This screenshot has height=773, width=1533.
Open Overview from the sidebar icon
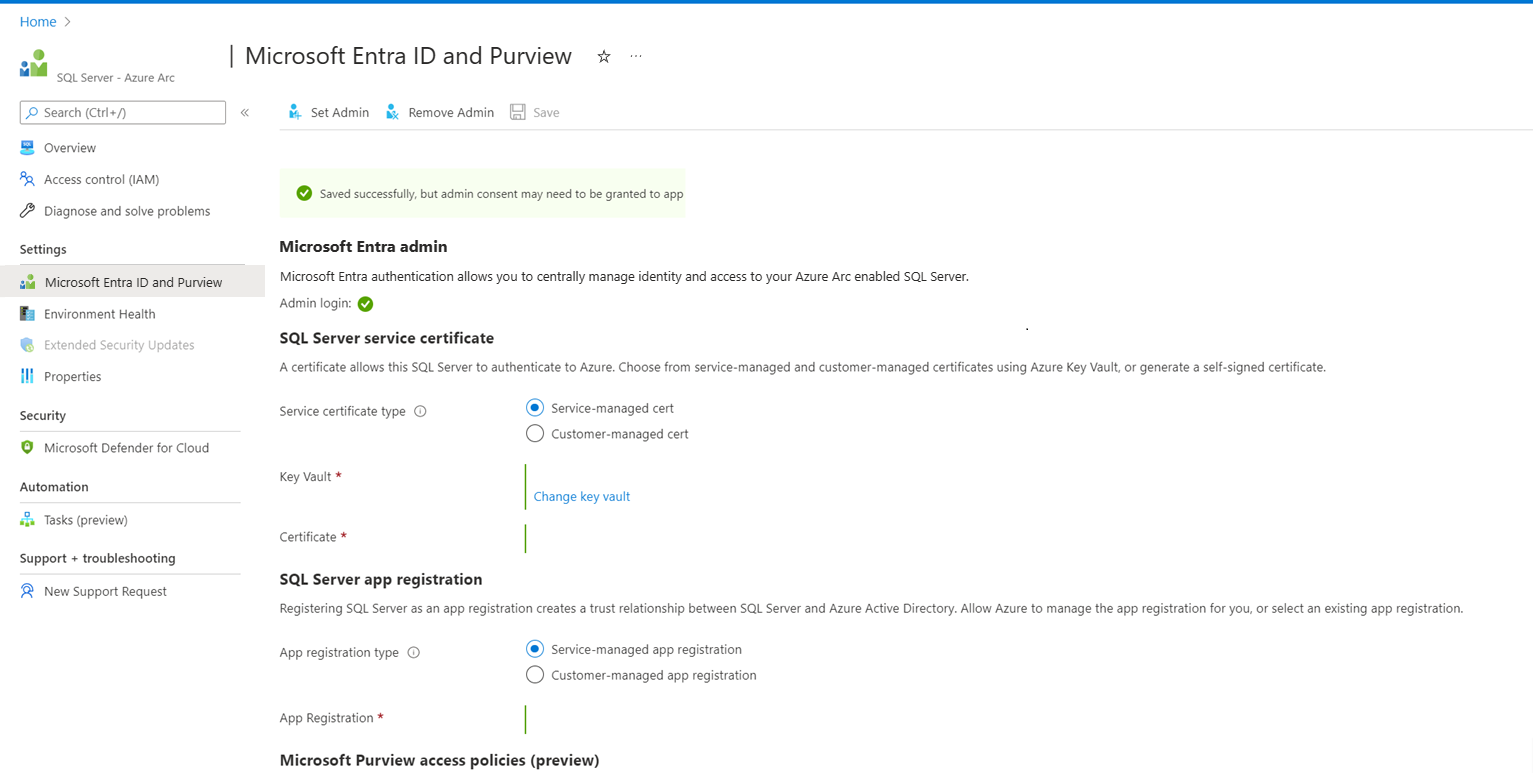(27, 147)
